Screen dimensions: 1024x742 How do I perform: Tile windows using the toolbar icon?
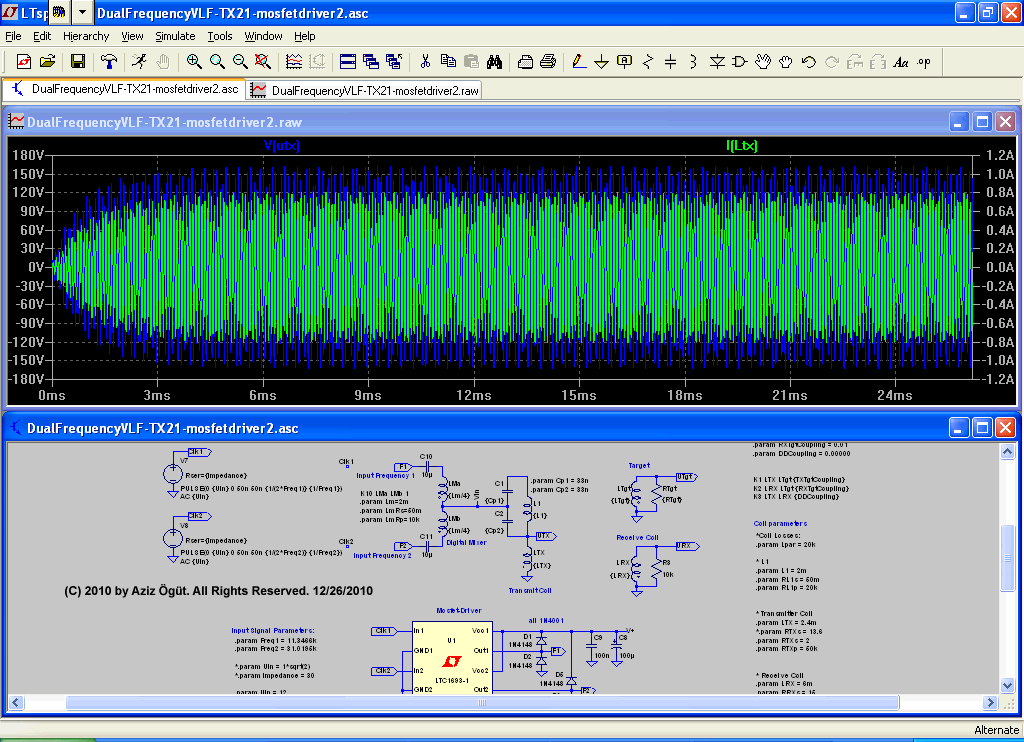(x=347, y=61)
